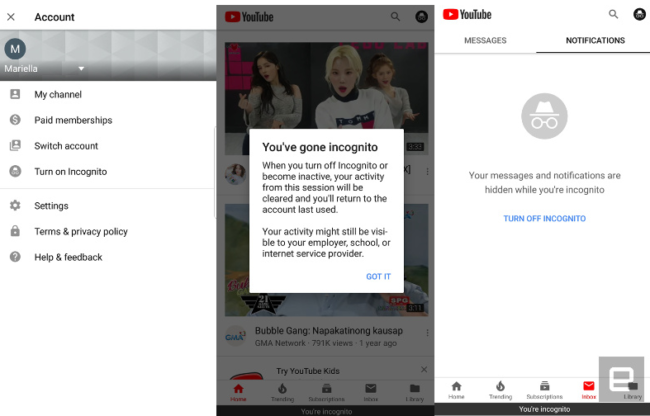Open Terms & privacy policy

(x=81, y=231)
